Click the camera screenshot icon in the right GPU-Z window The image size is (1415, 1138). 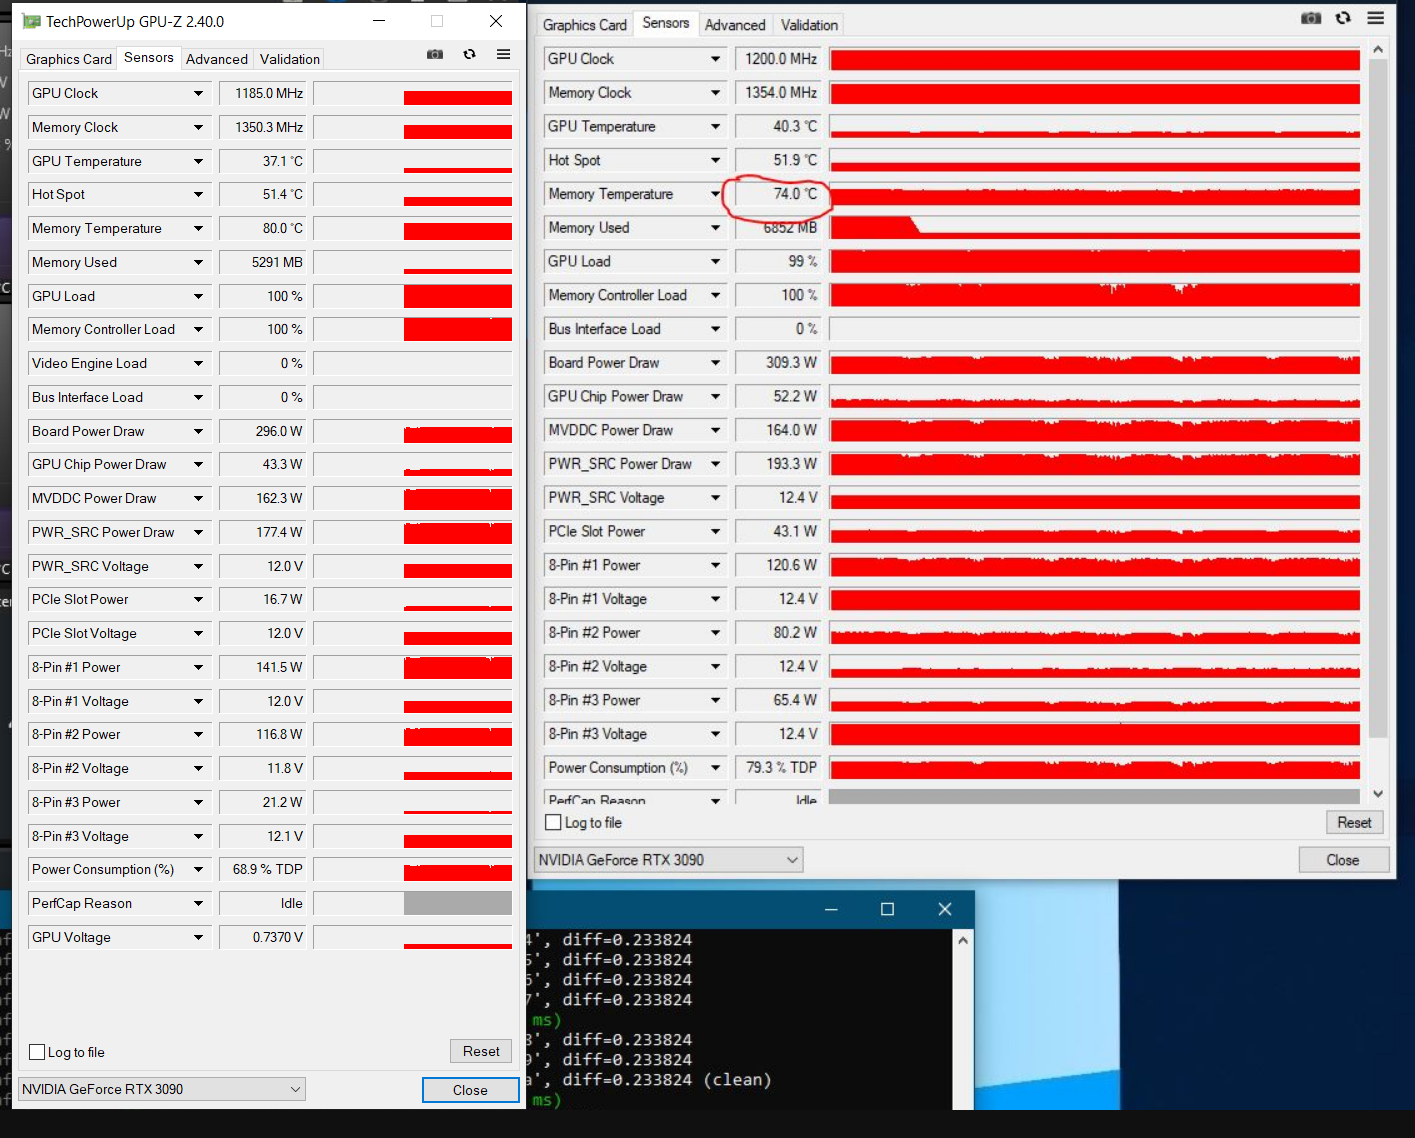1311,18
